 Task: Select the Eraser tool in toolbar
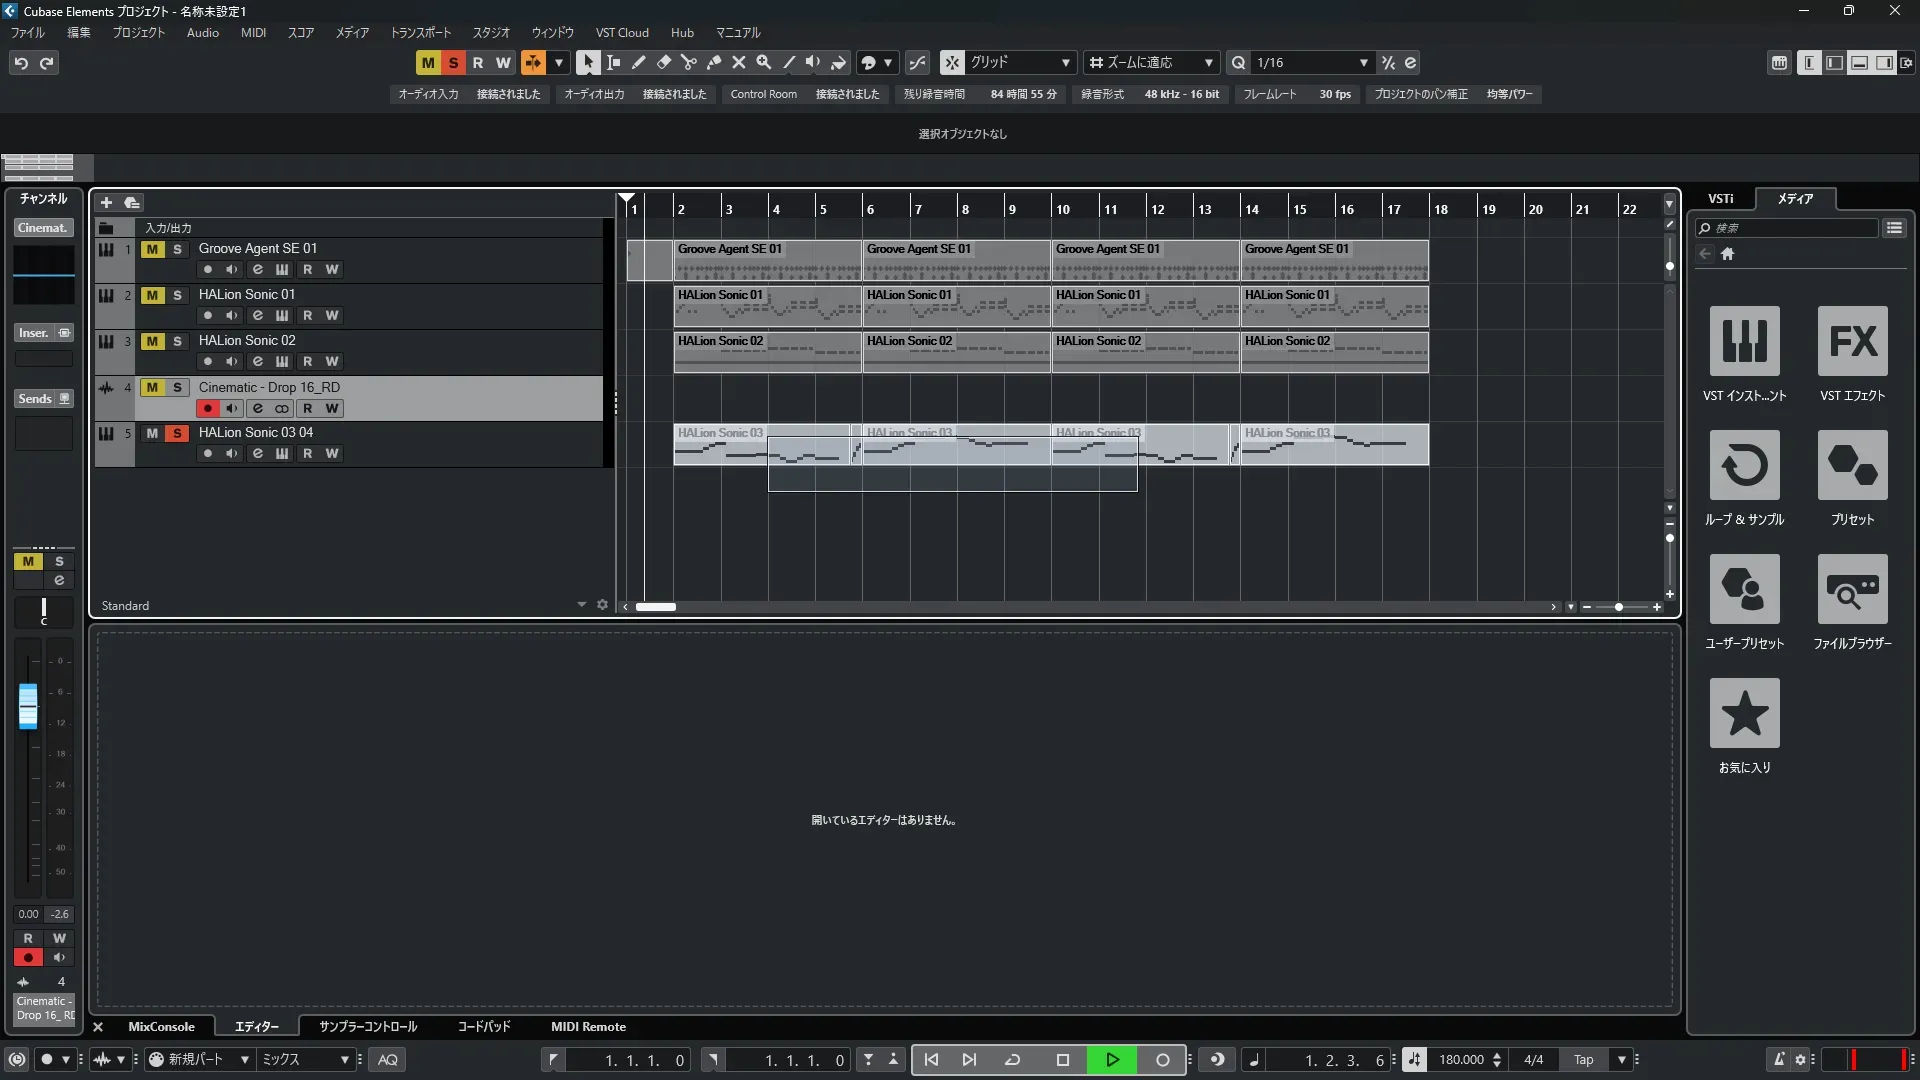coord(663,62)
